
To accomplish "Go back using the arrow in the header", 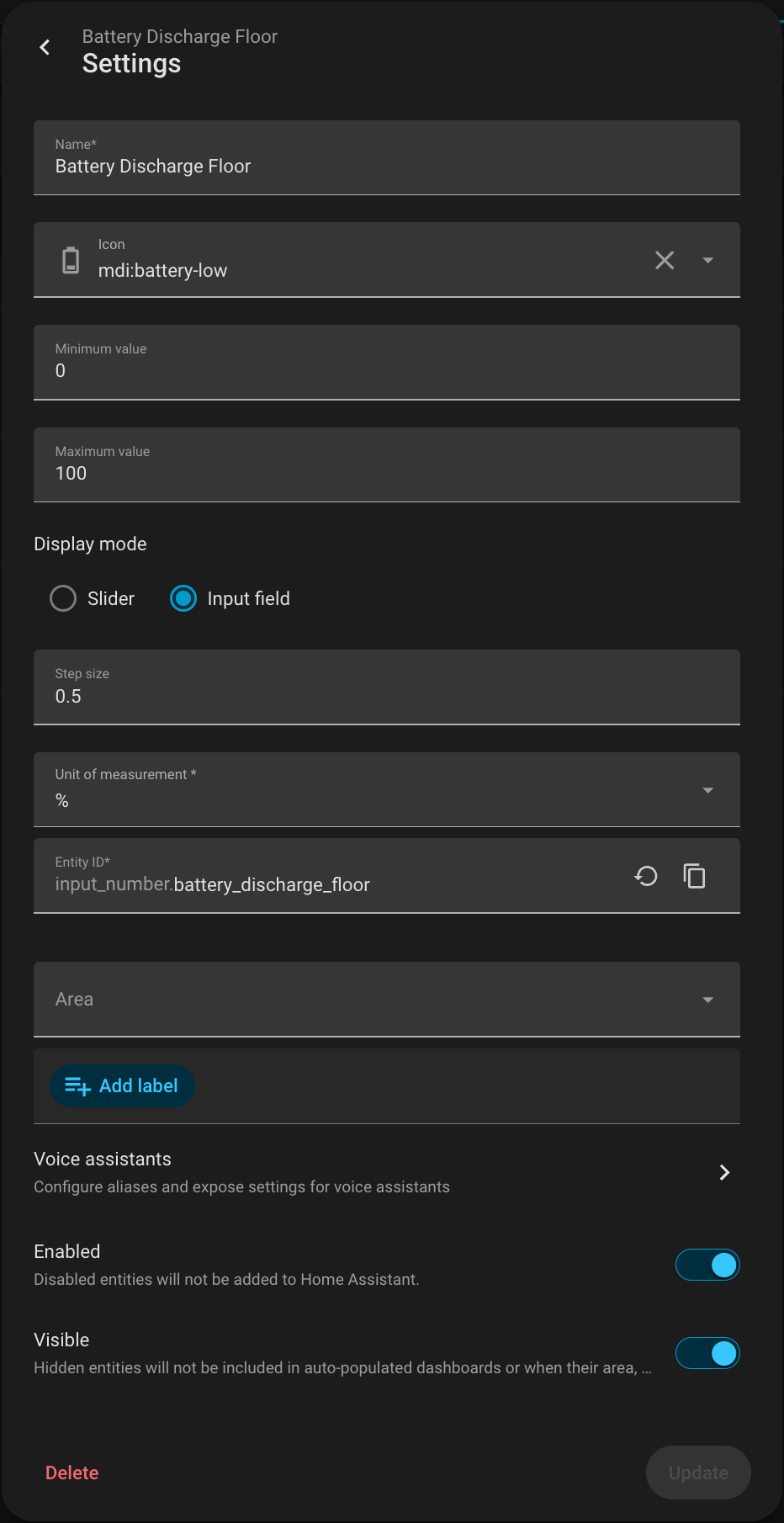I will [45, 48].
